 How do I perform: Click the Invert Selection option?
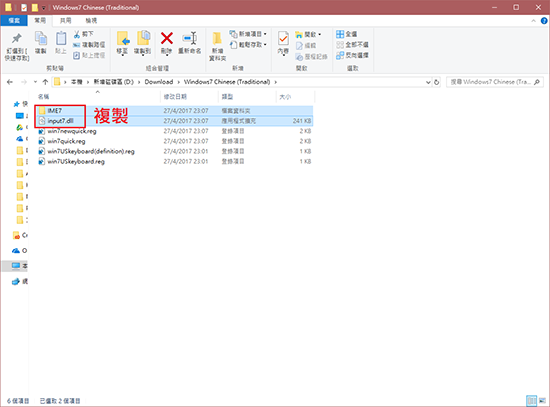click(x=353, y=55)
